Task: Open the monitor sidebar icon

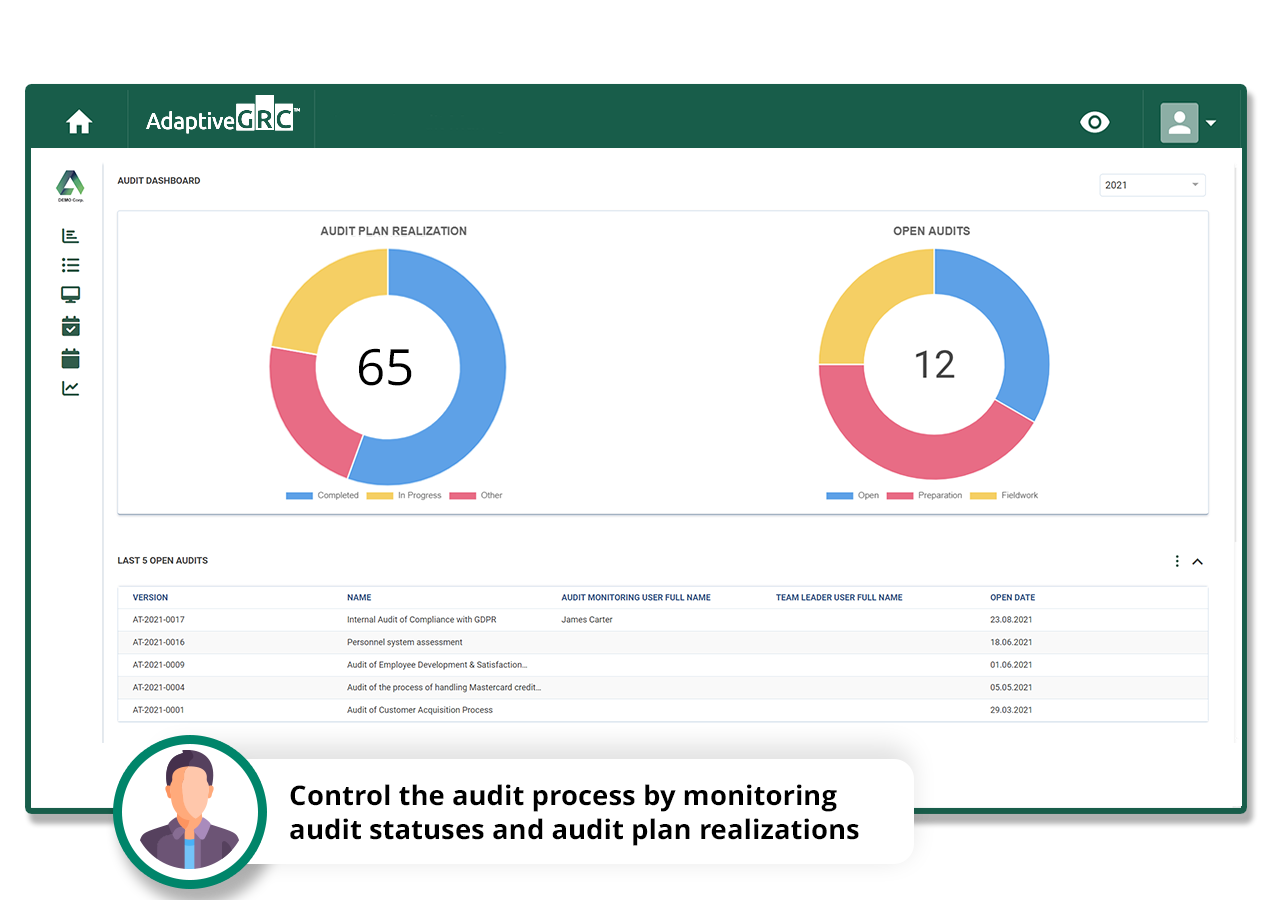Action: (x=70, y=295)
